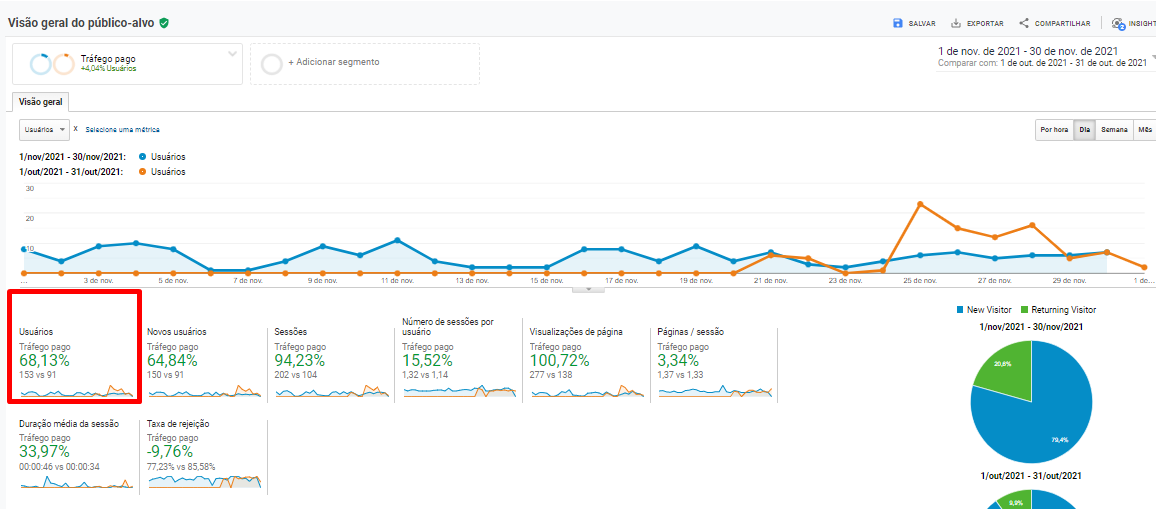Click the Salvar (save) icon
Screen dimensions: 1156x509
pos(898,23)
